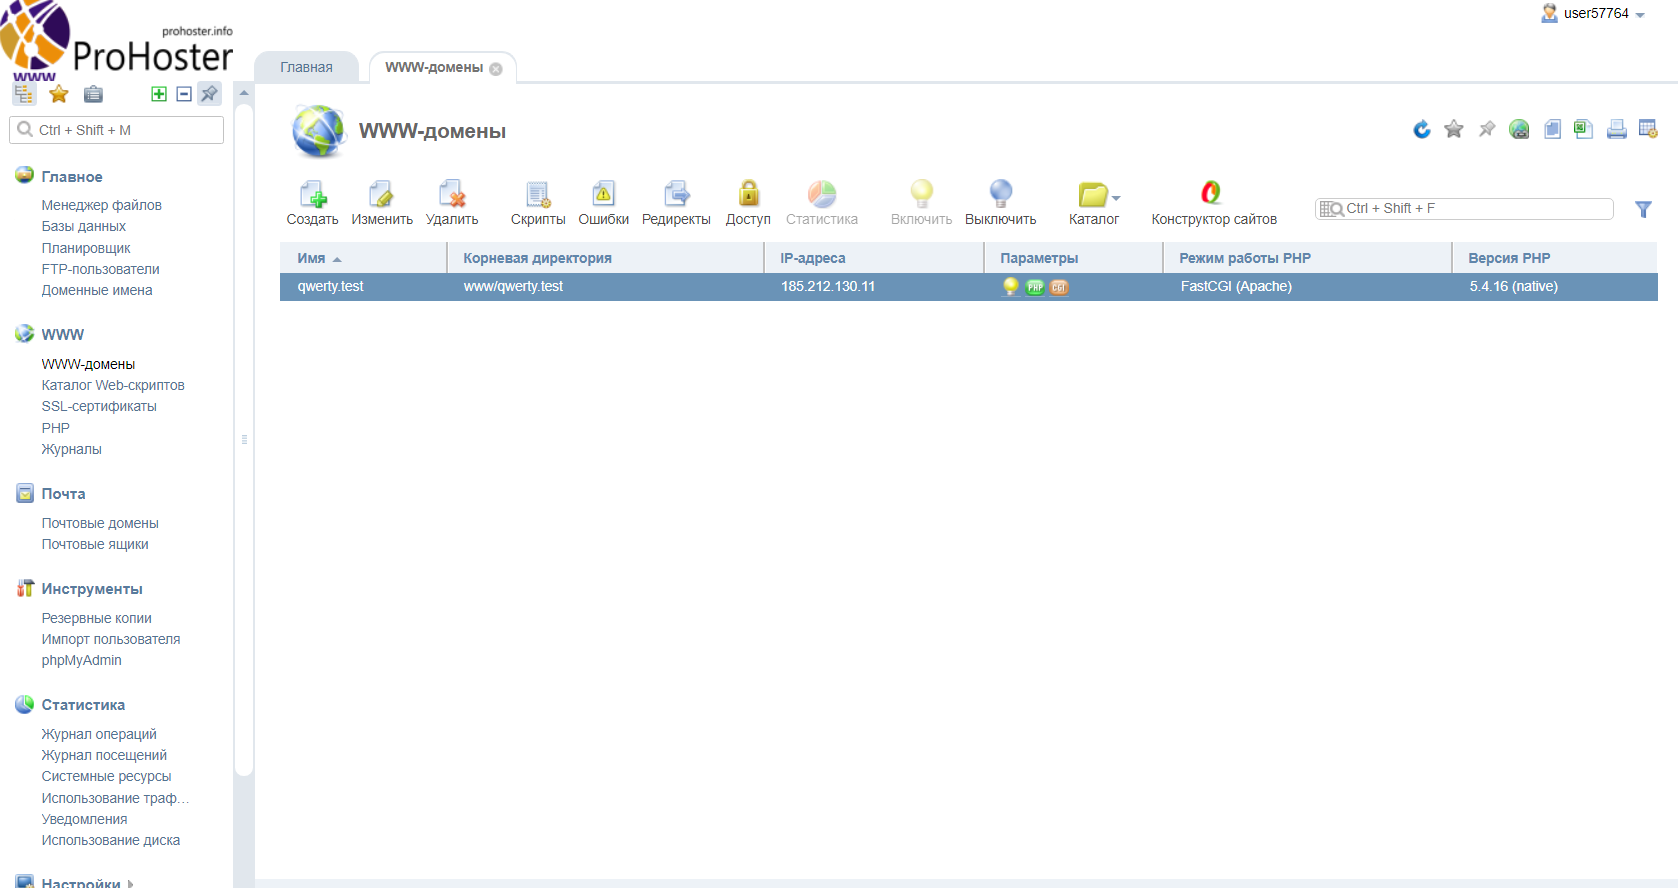Image resolution: width=1678 pixels, height=888 pixels.
Task: Open the Ошибки error pages icon
Action: click(x=603, y=195)
